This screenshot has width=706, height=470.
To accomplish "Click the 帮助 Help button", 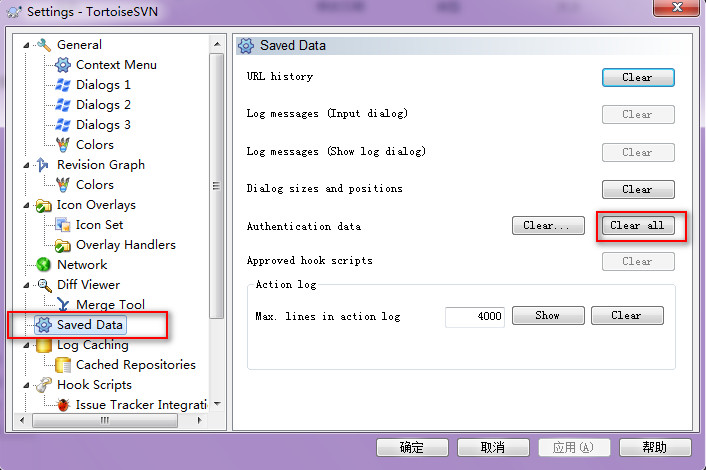I will (x=655, y=447).
